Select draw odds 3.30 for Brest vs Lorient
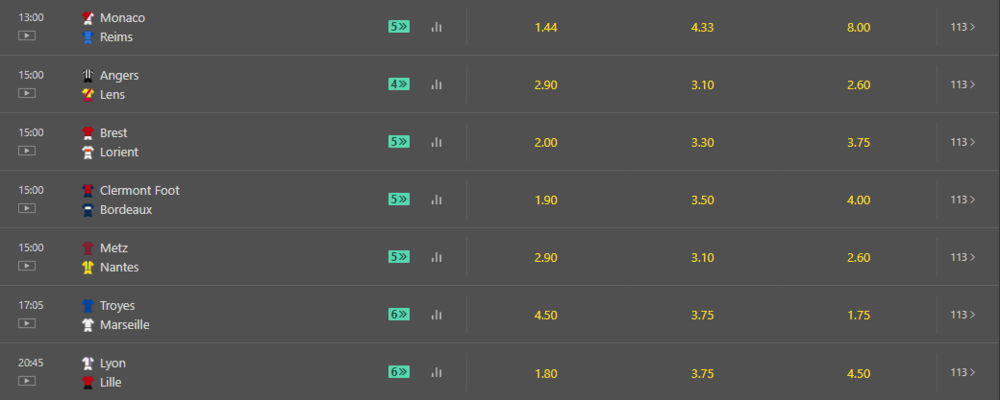Image resolution: width=1000 pixels, height=400 pixels. (702, 142)
